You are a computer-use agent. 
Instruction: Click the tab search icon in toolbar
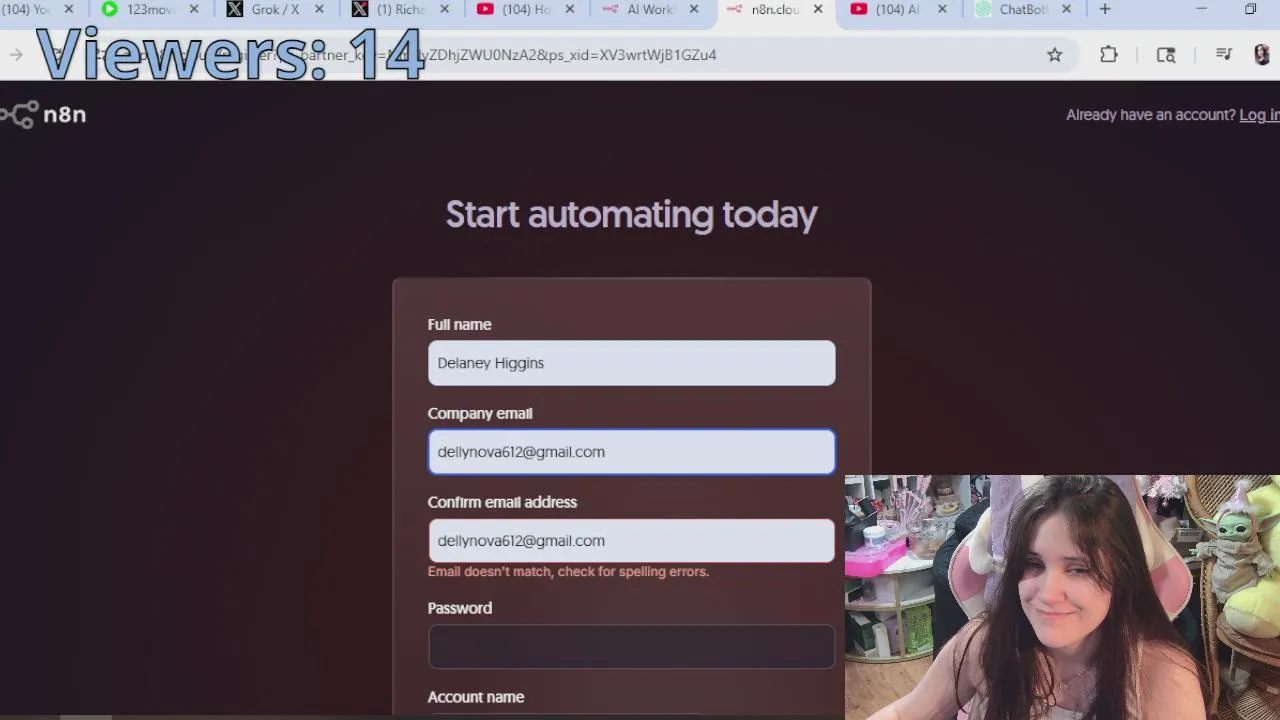pyautogui.click(x=1166, y=55)
